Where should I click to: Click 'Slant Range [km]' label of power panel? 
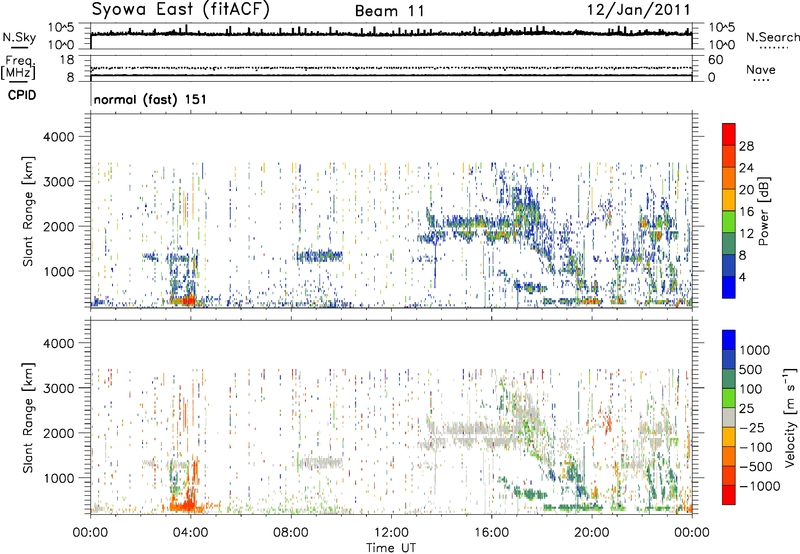click(x=28, y=211)
